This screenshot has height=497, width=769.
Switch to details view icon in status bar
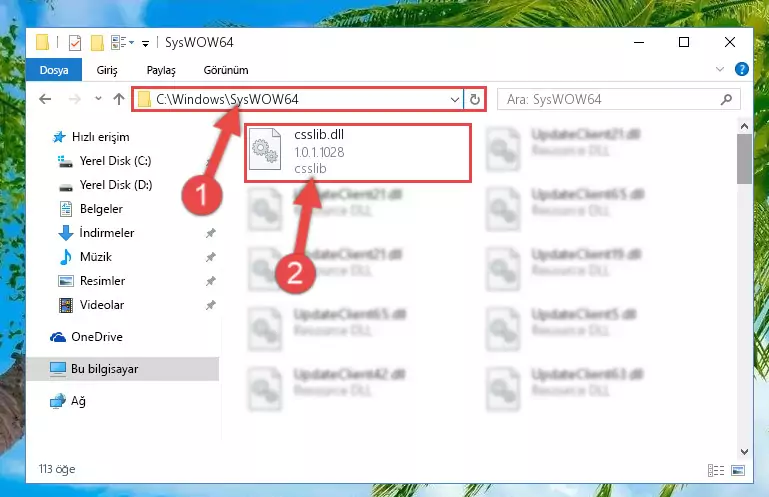(x=716, y=471)
